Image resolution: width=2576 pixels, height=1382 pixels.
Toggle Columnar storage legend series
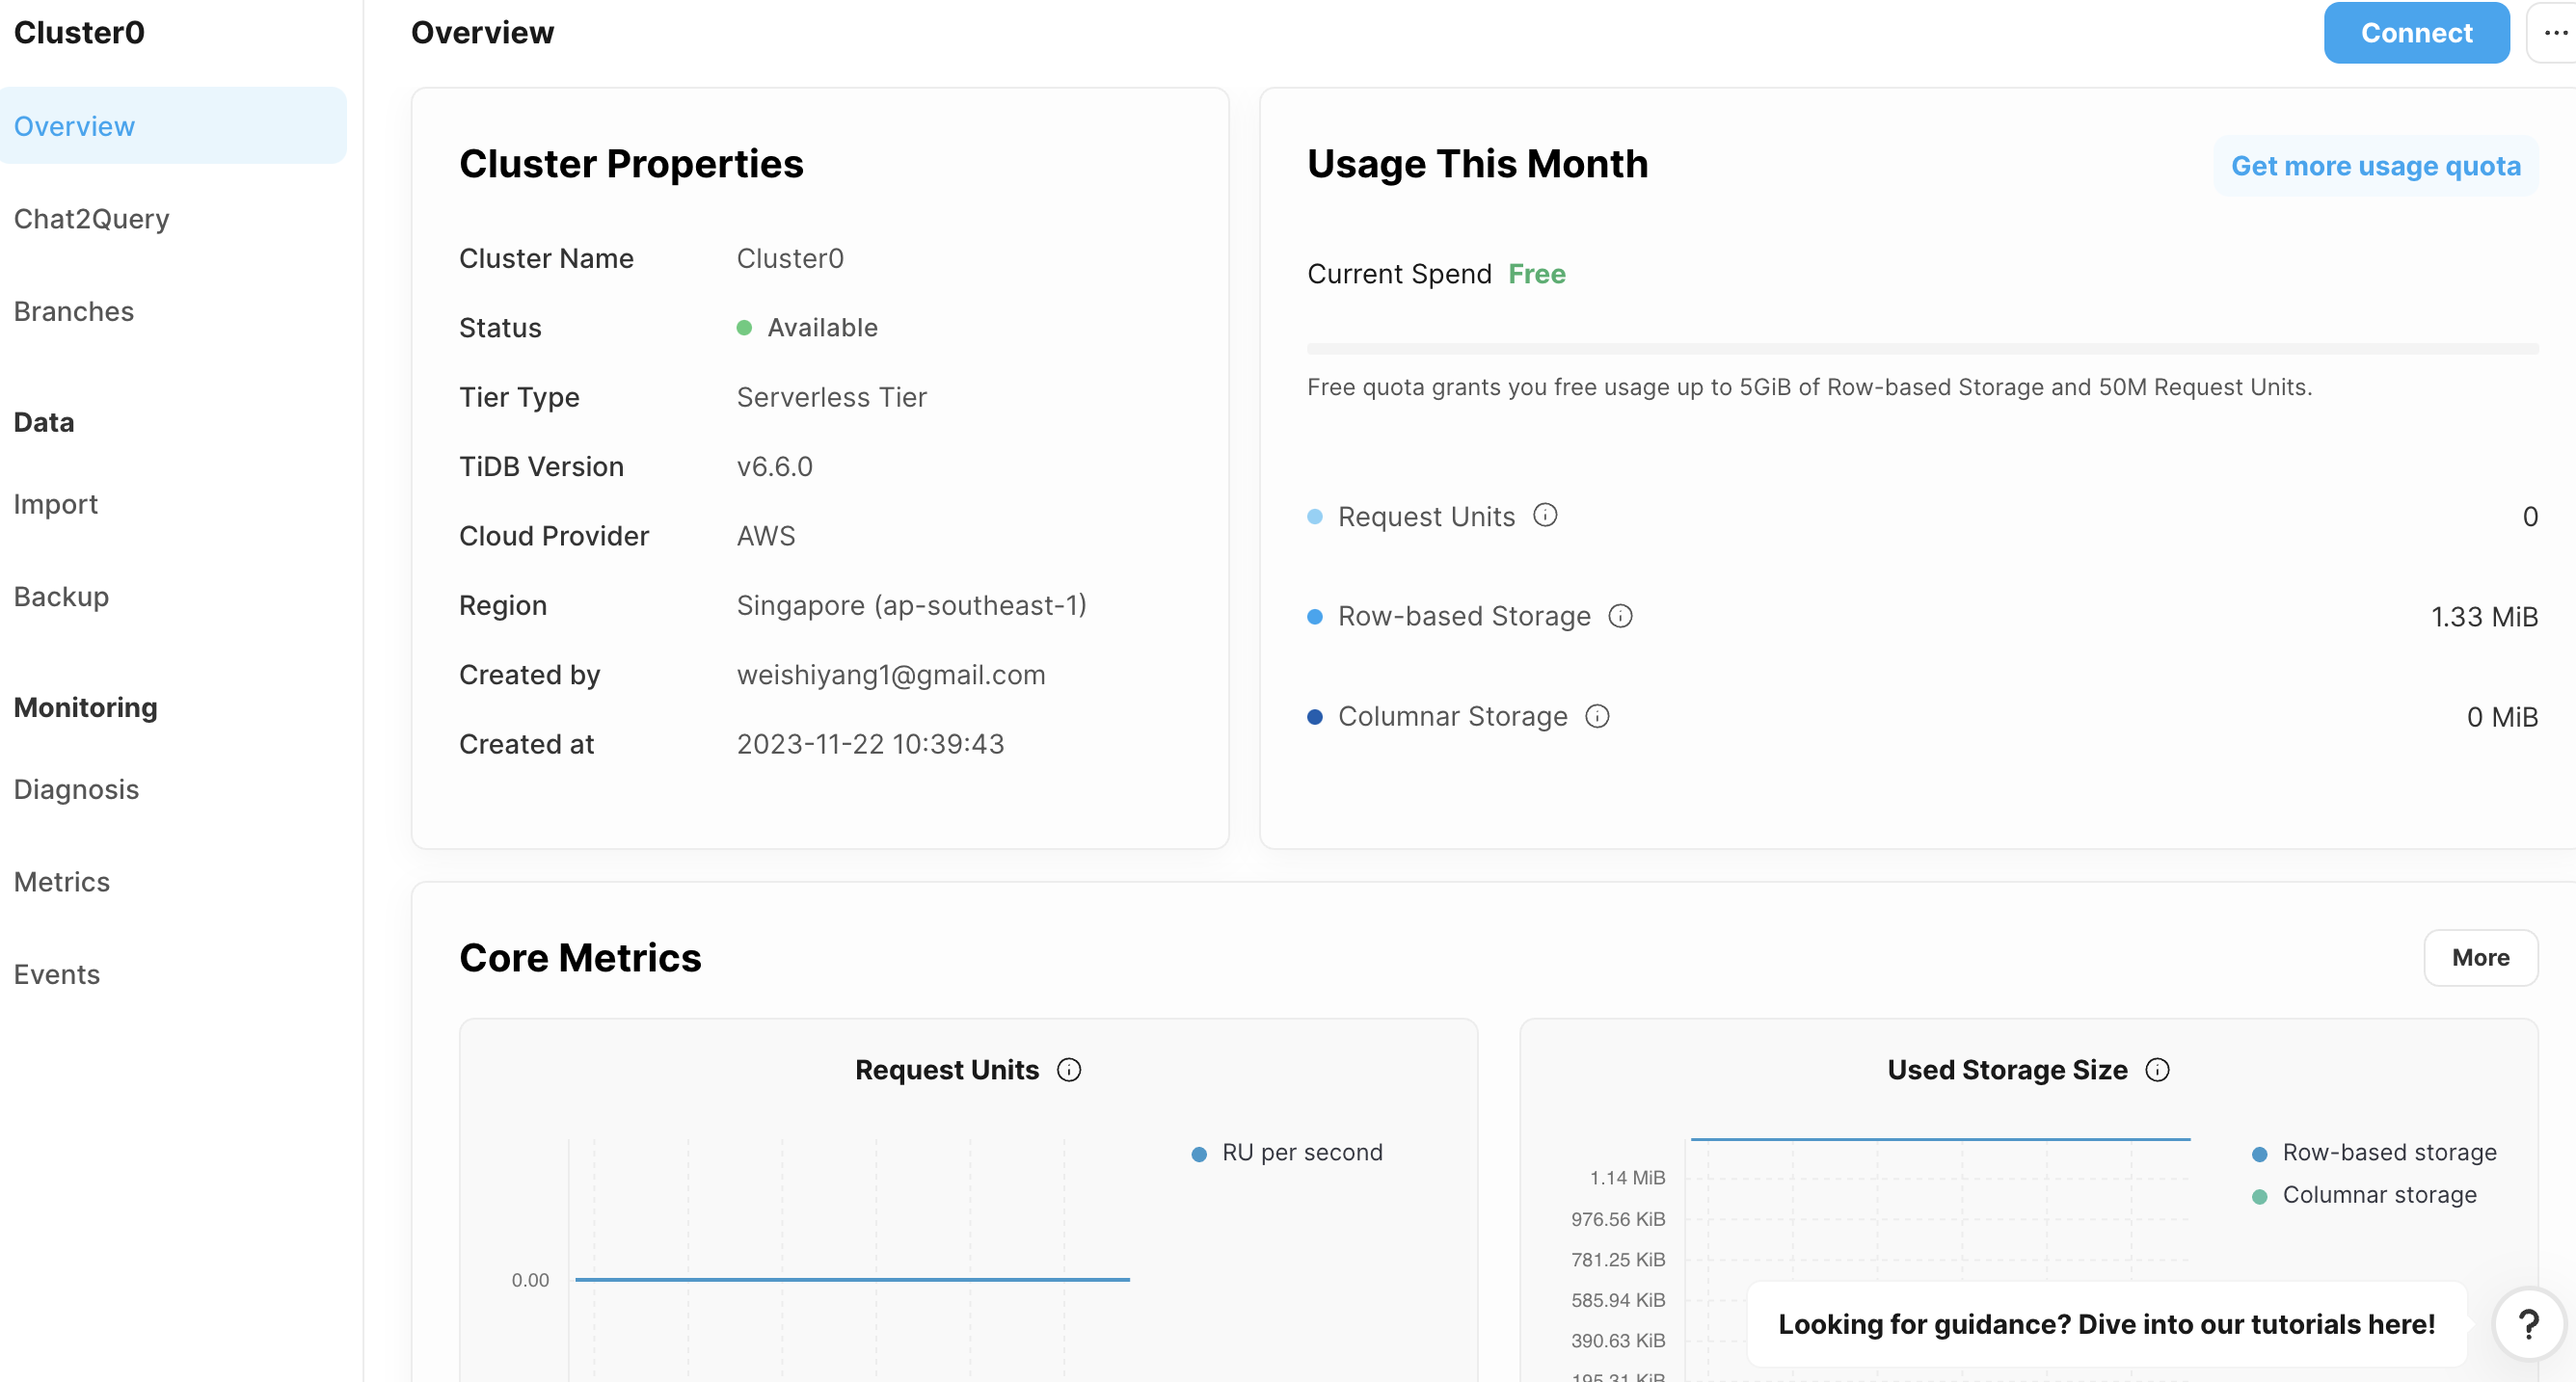pyautogui.click(x=2364, y=1194)
